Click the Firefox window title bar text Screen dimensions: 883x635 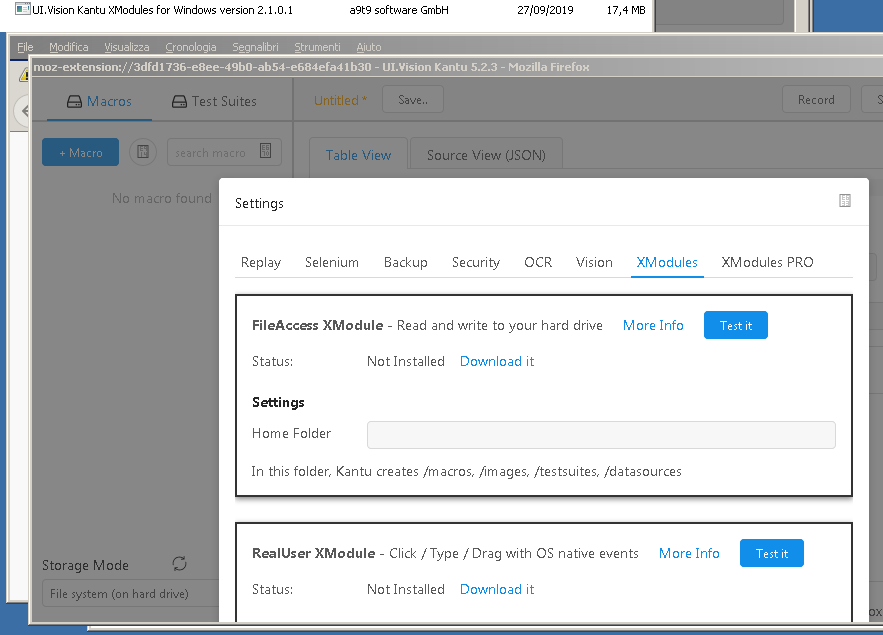pyautogui.click(x=311, y=67)
